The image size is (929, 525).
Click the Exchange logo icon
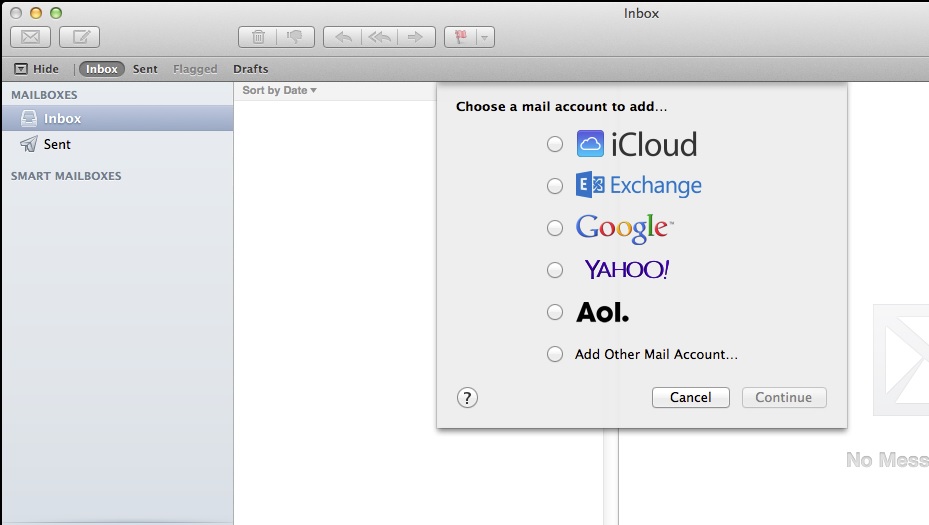tap(590, 185)
